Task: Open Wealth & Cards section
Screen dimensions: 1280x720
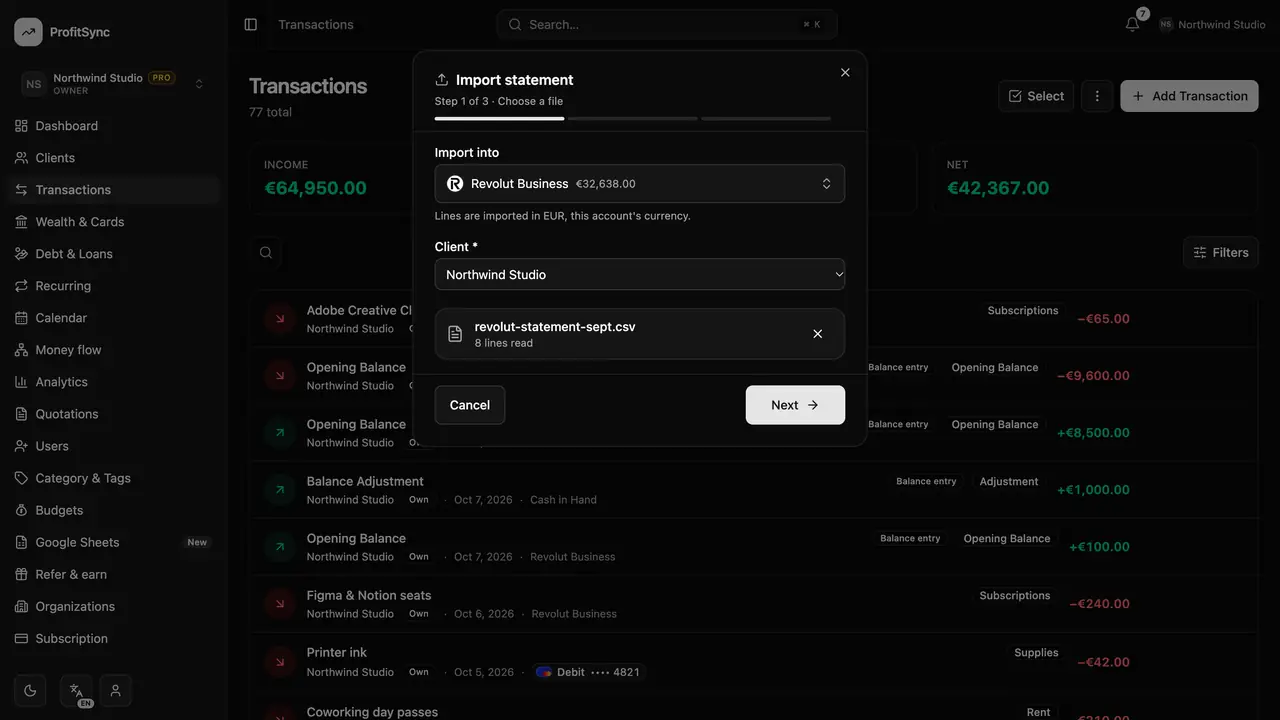Action: pos(114,222)
